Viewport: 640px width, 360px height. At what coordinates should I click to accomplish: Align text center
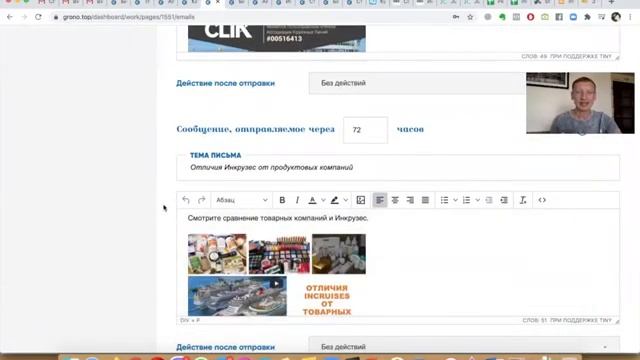point(395,200)
